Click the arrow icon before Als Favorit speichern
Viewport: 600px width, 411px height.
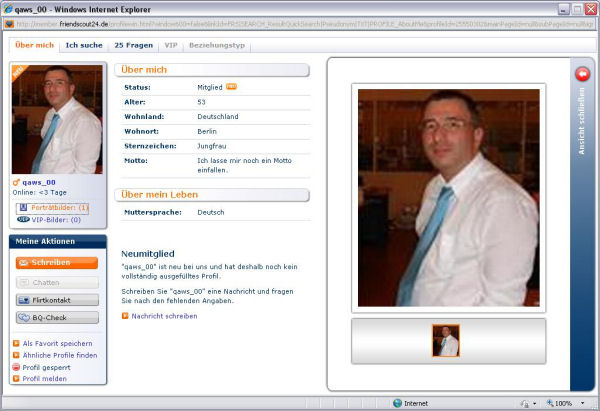[x=16, y=343]
